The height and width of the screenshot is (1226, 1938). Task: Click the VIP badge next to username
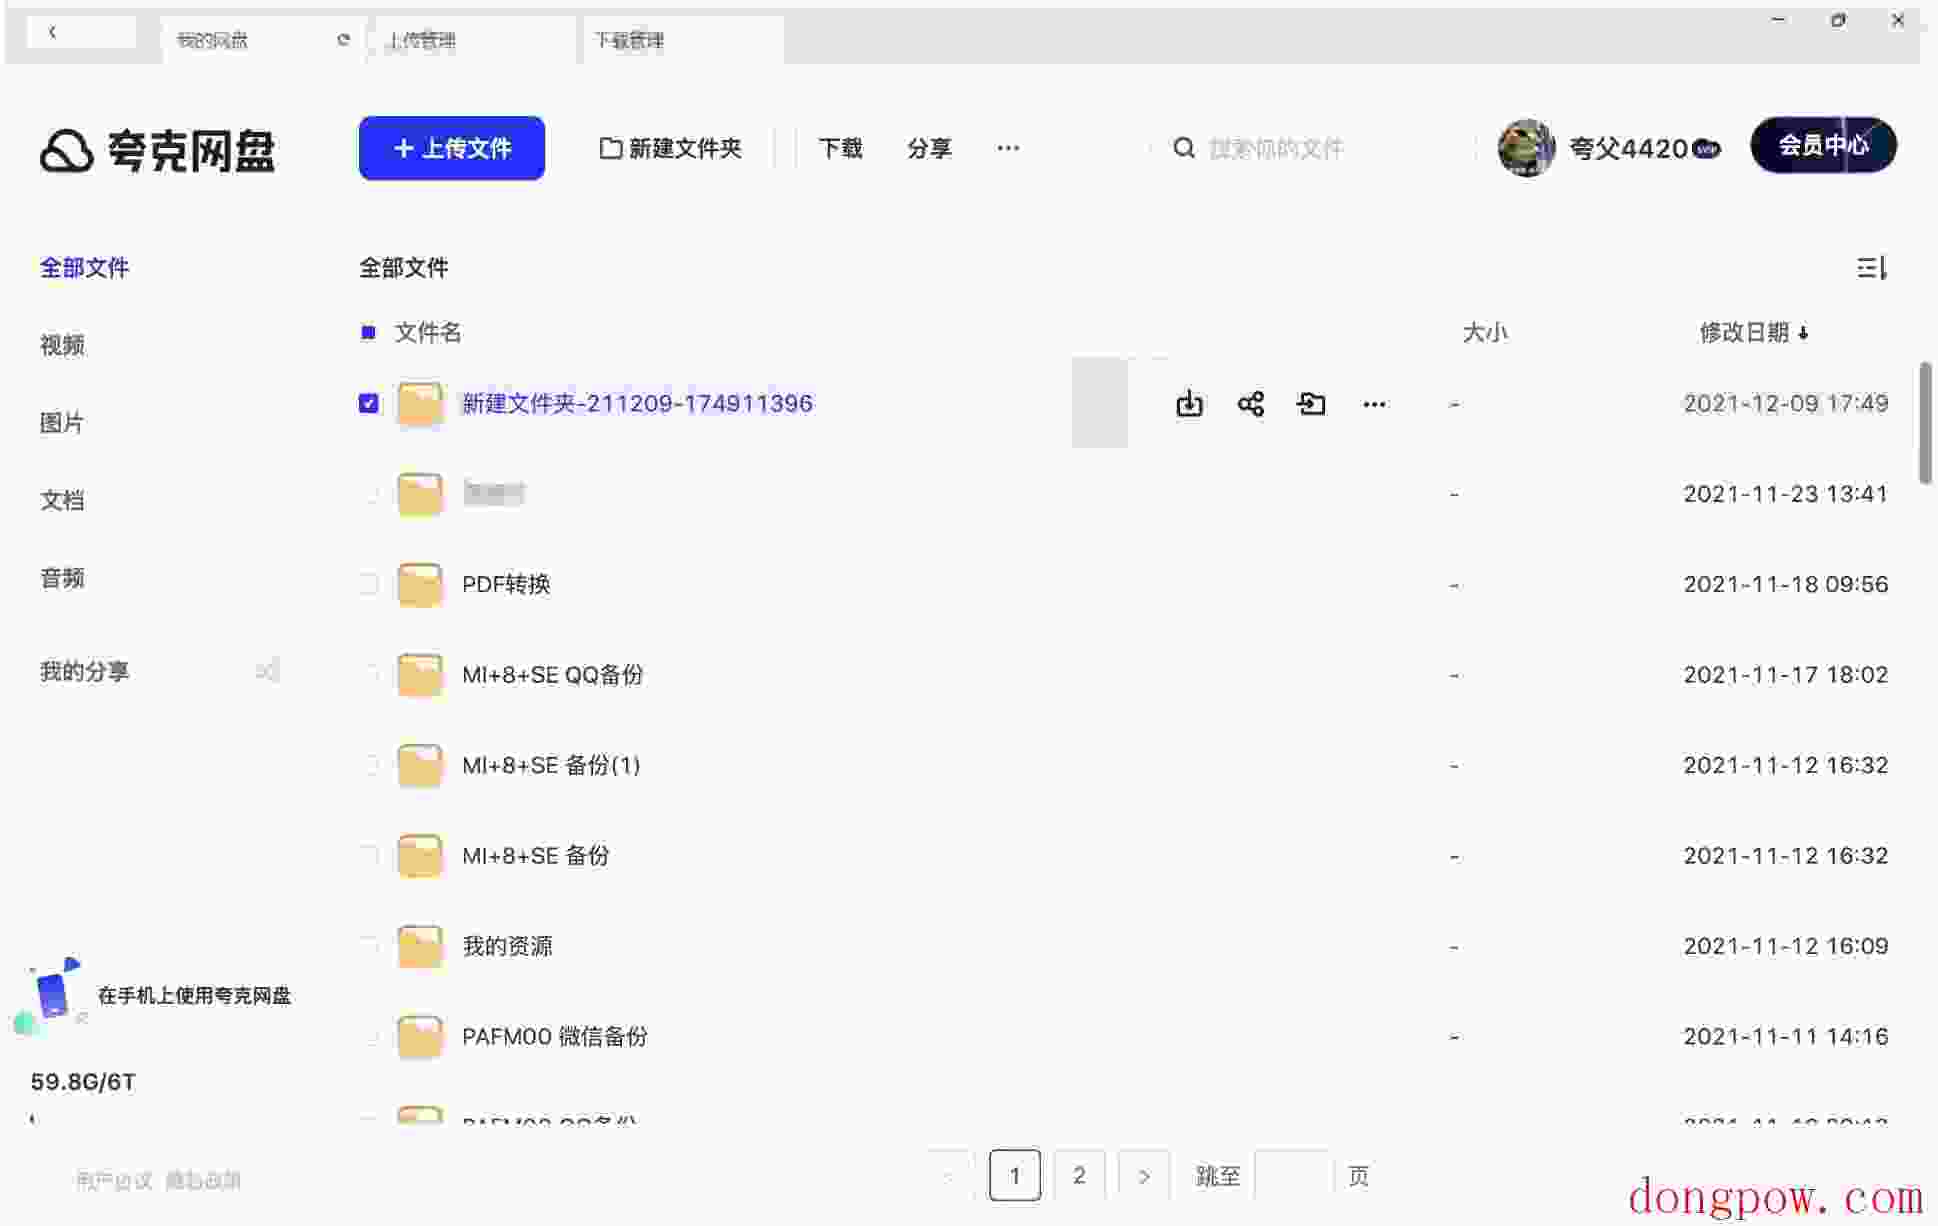coord(1706,149)
